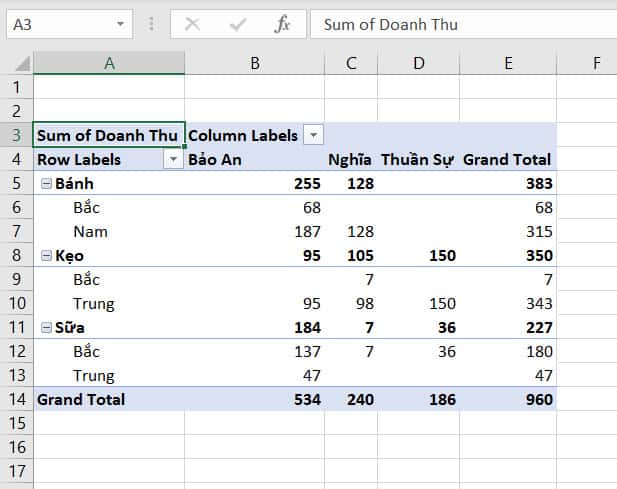Select column C header

[x=351, y=63]
